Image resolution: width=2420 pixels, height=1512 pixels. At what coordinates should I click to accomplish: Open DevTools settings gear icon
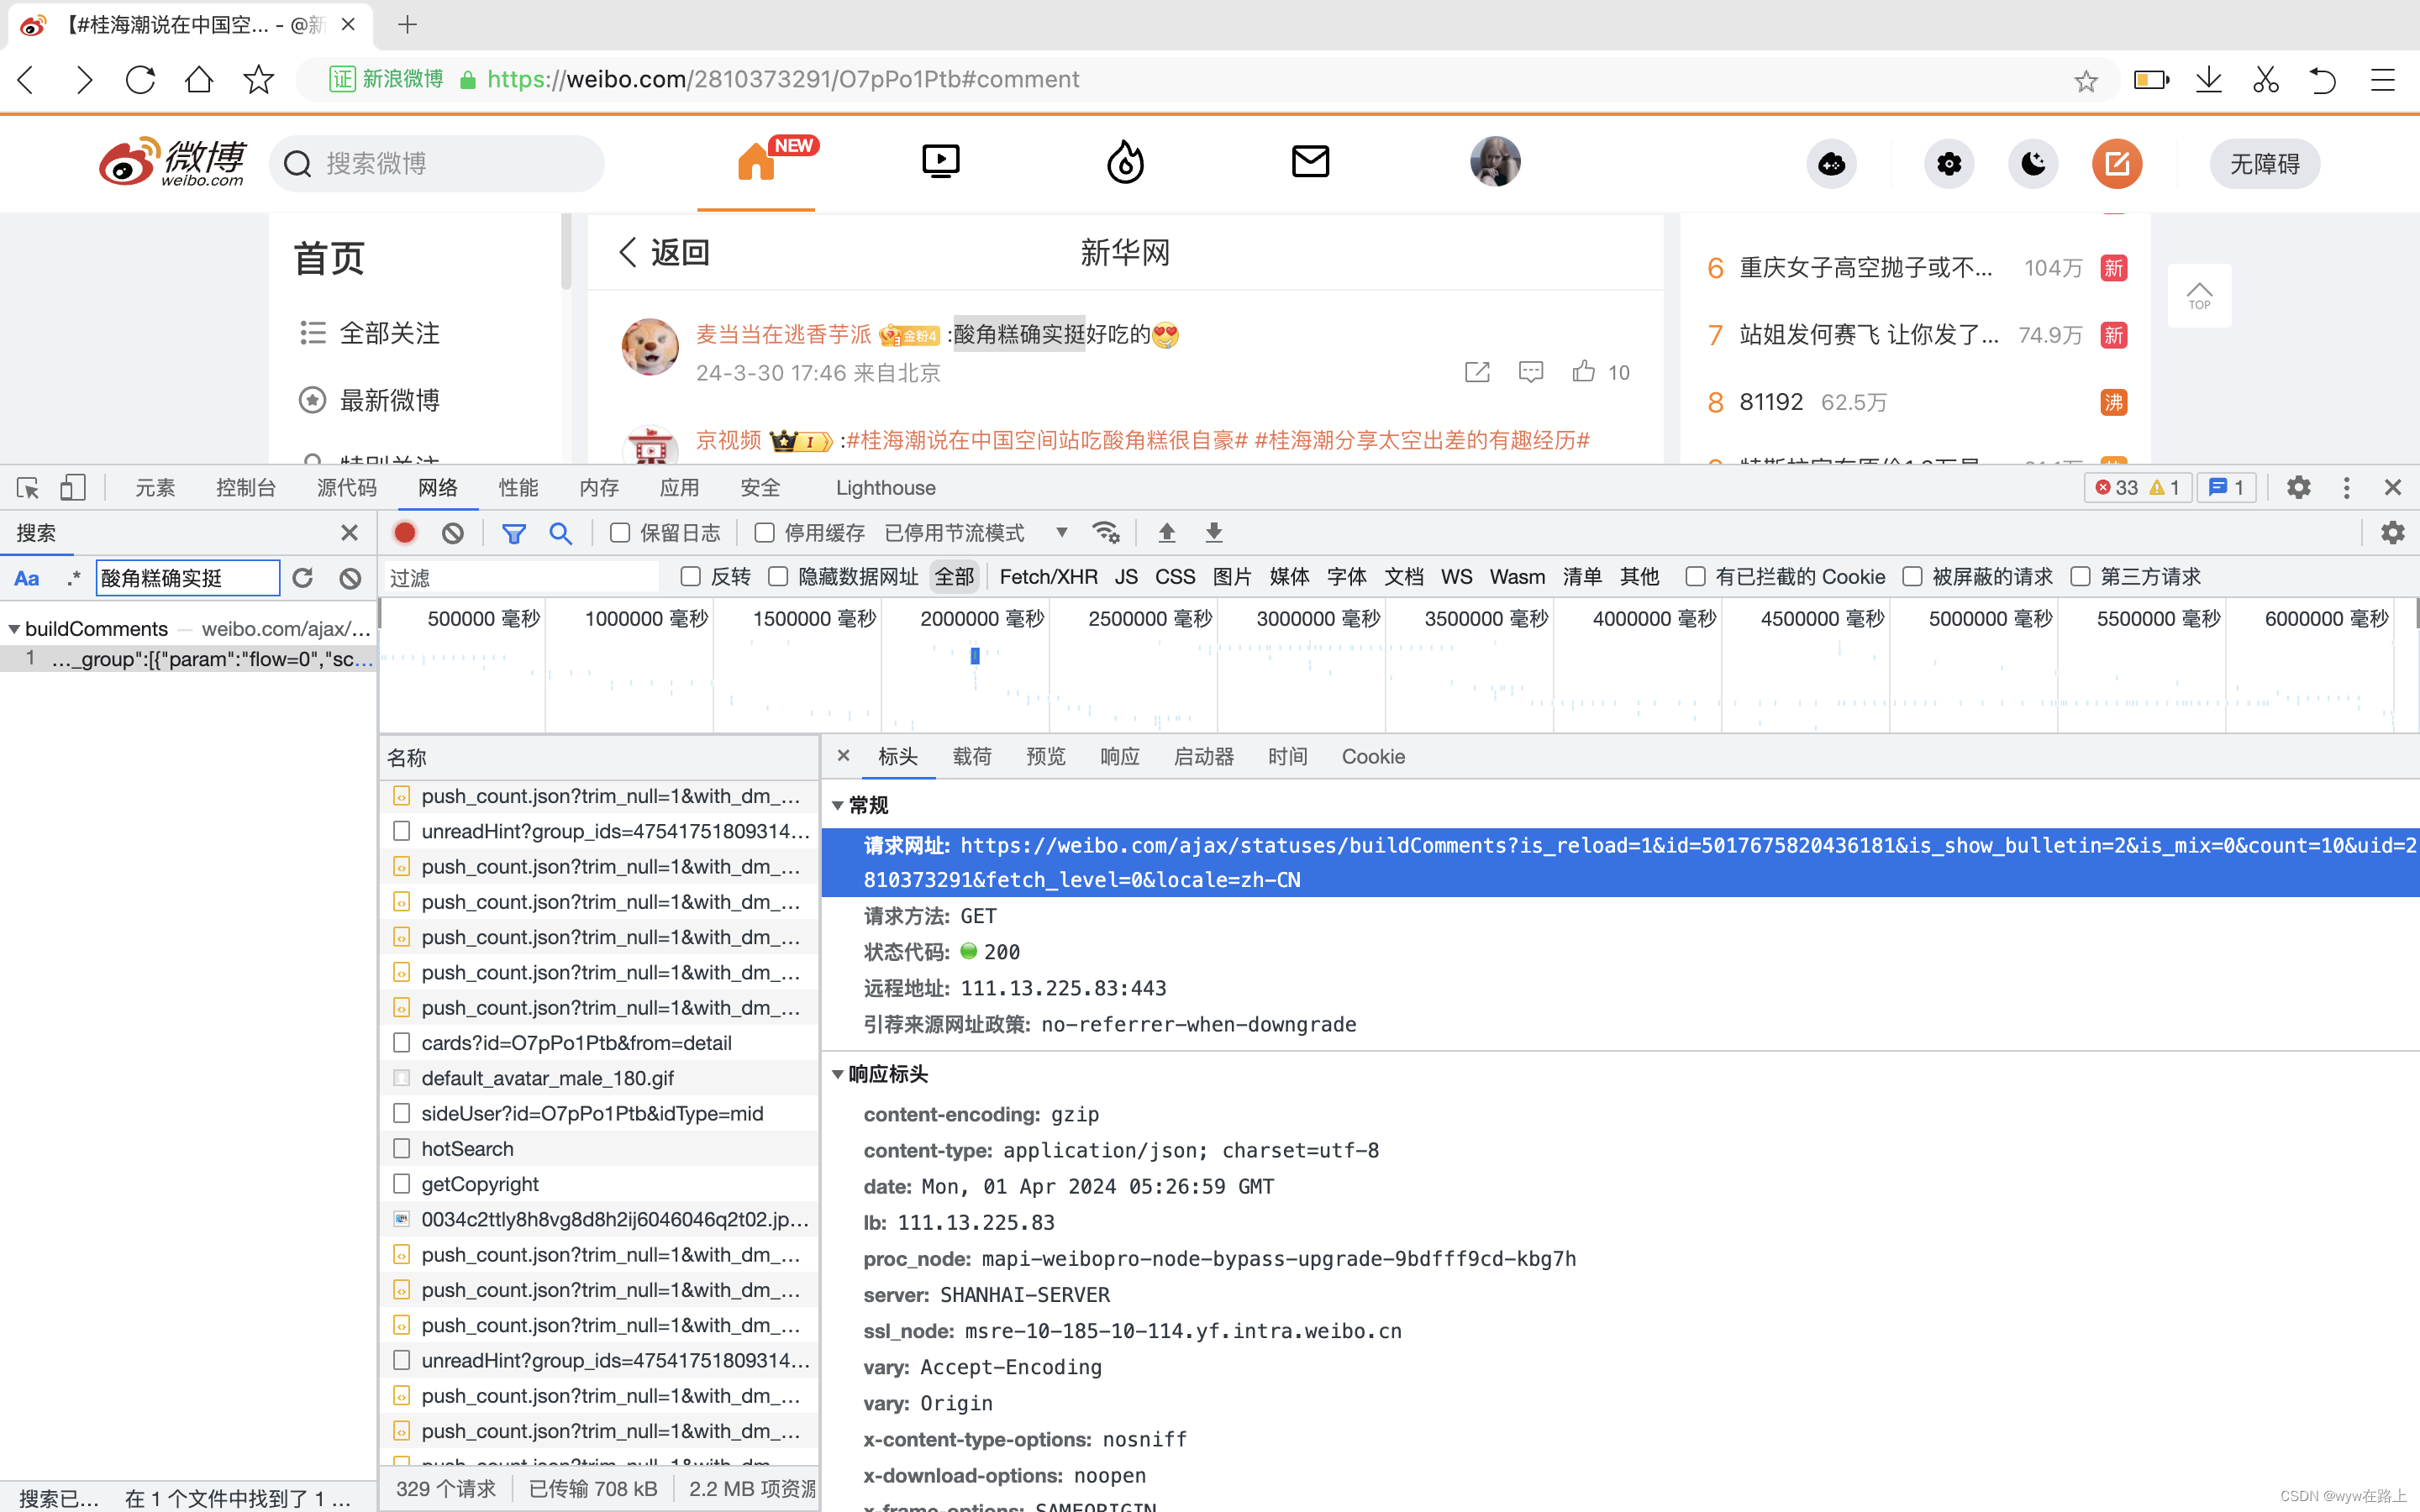click(x=2299, y=488)
